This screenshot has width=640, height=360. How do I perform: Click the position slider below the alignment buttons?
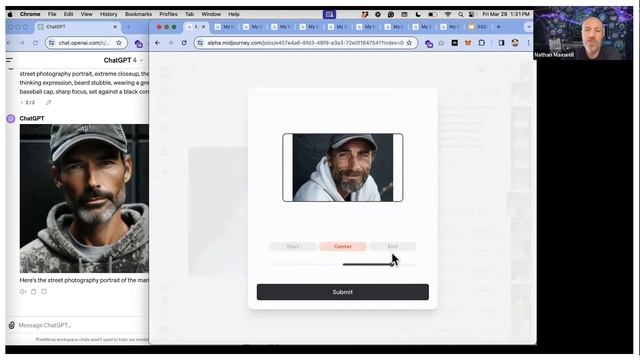(342, 264)
